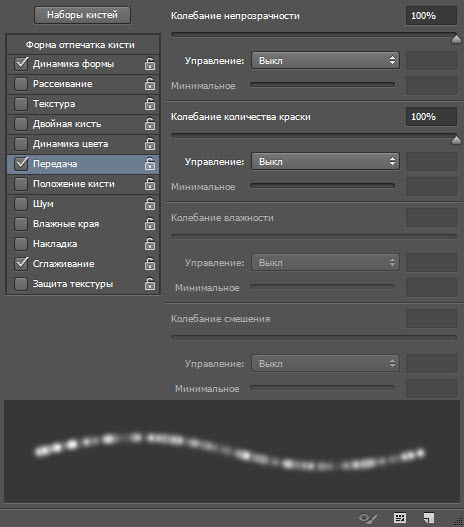Image resolution: width=464 pixels, height=527 pixels.
Task: Click the Наборы кистей button
Action: [x=82, y=15]
